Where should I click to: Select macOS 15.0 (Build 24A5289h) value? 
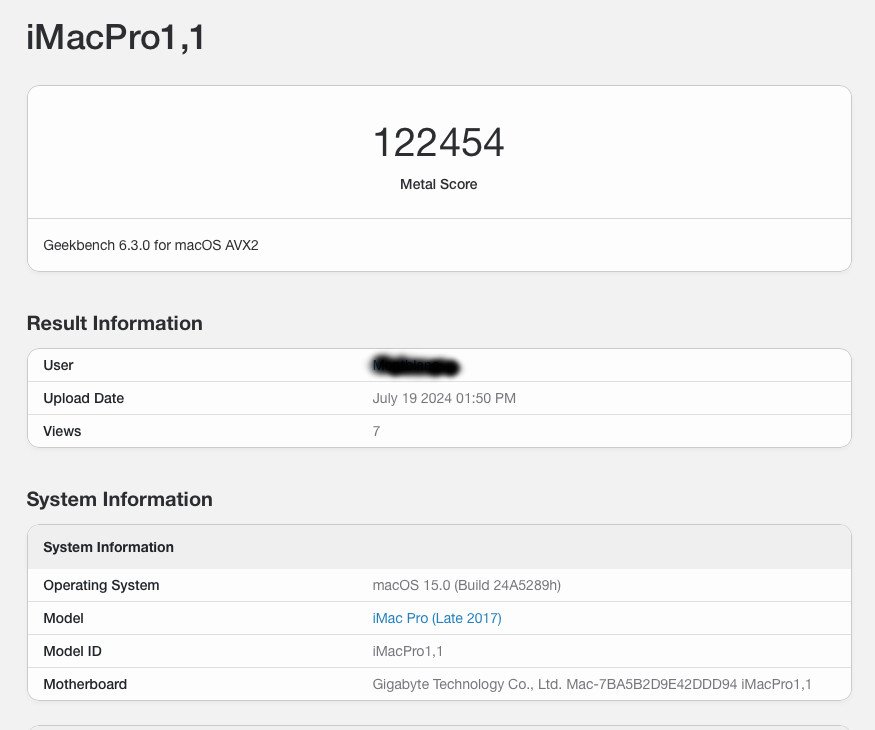[467, 585]
